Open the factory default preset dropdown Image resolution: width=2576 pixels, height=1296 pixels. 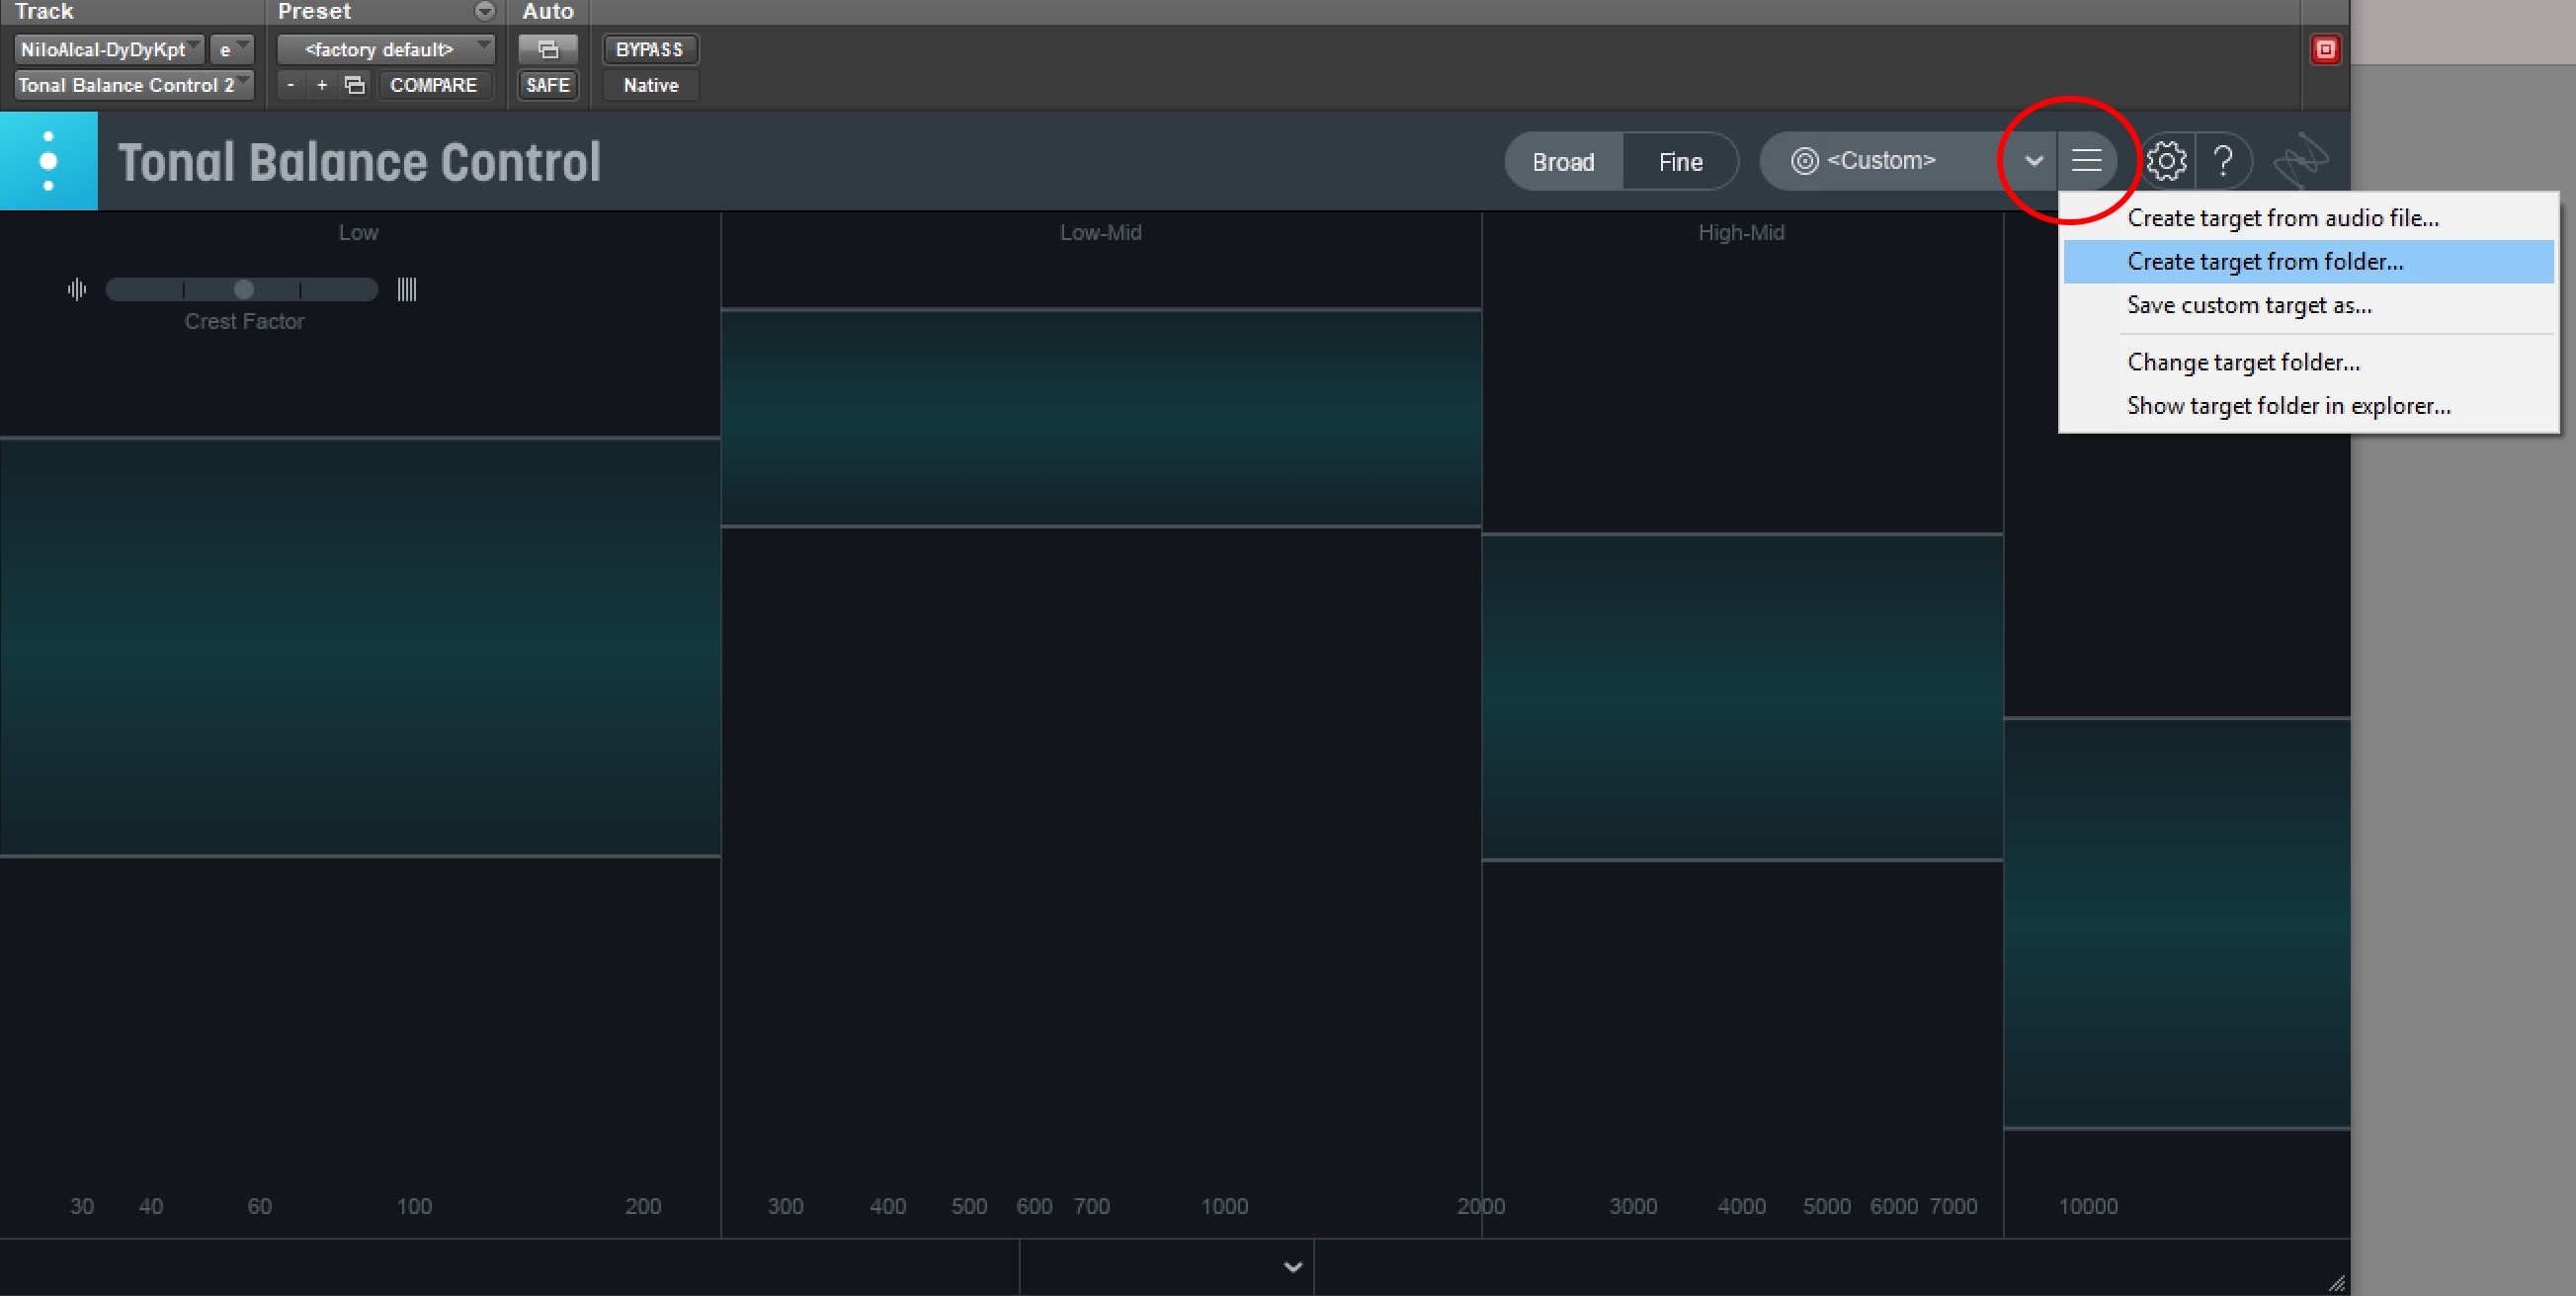[x=385, y=49]
